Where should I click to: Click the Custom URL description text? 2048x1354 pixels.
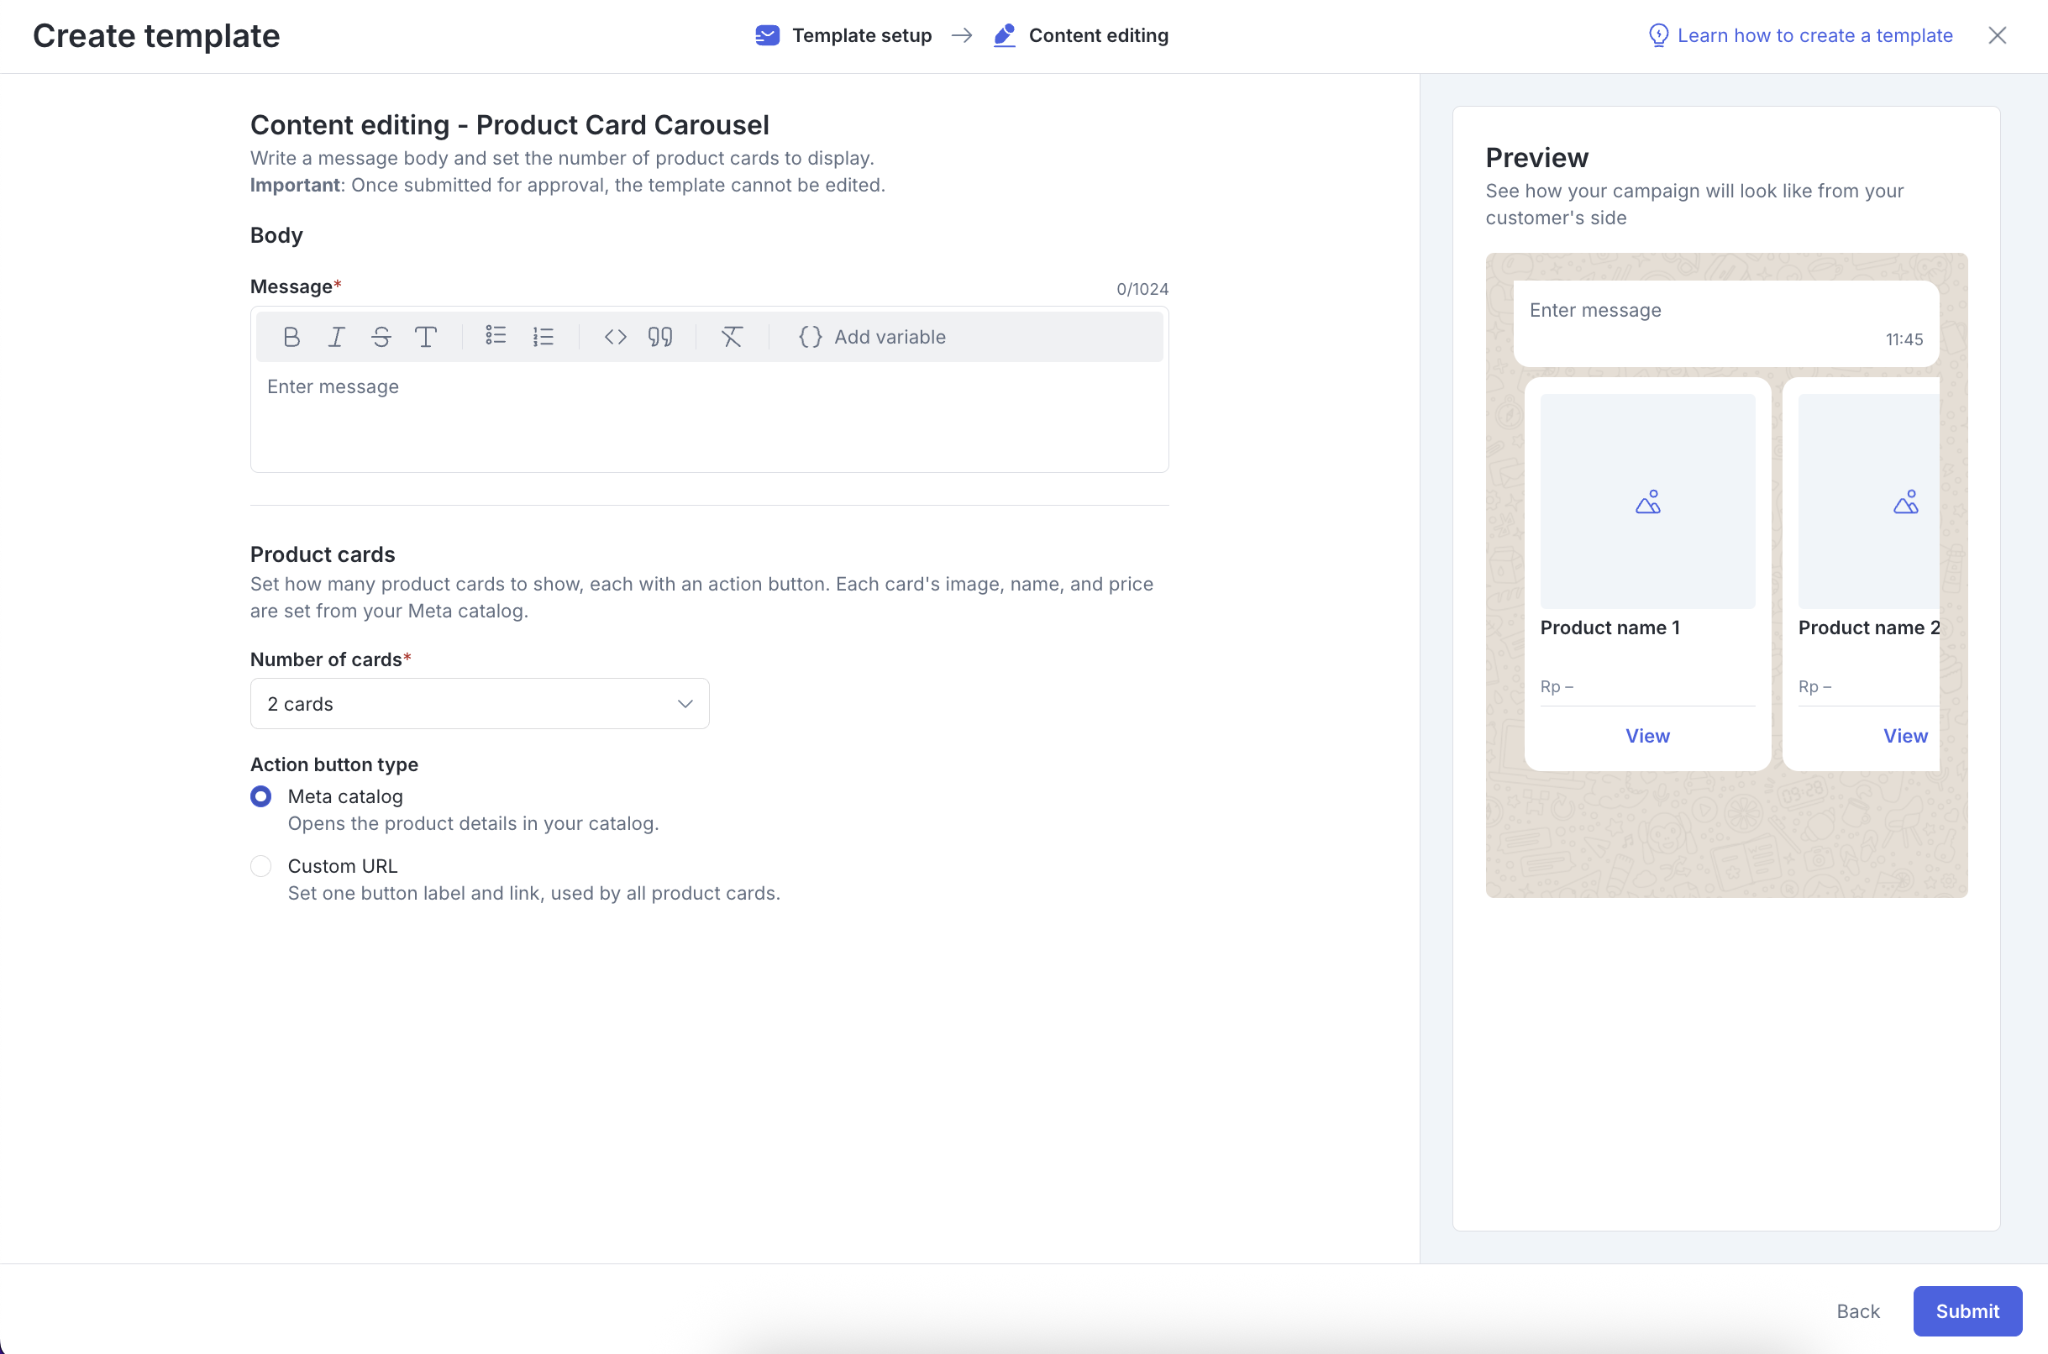coord(534,894)
